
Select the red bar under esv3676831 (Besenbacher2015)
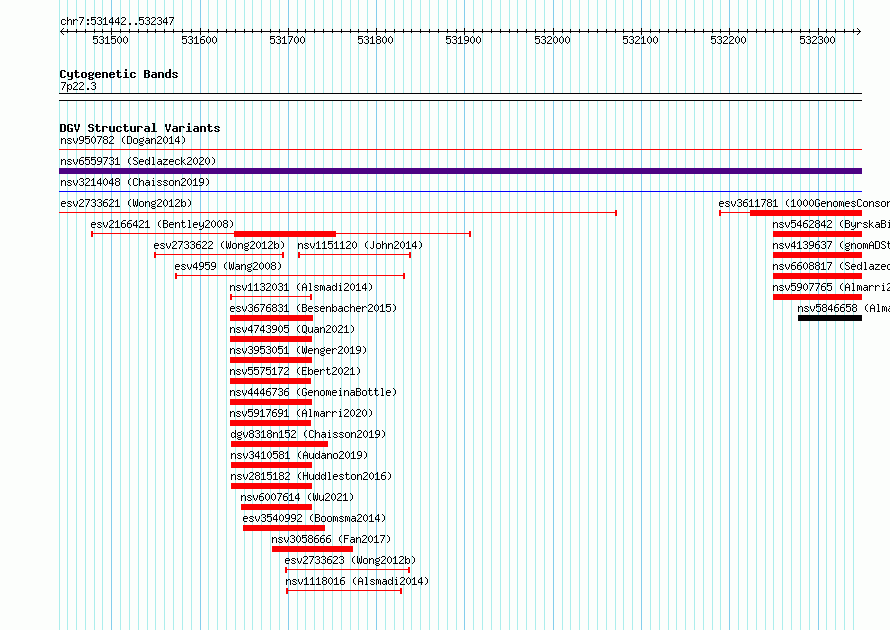(271, 318)
